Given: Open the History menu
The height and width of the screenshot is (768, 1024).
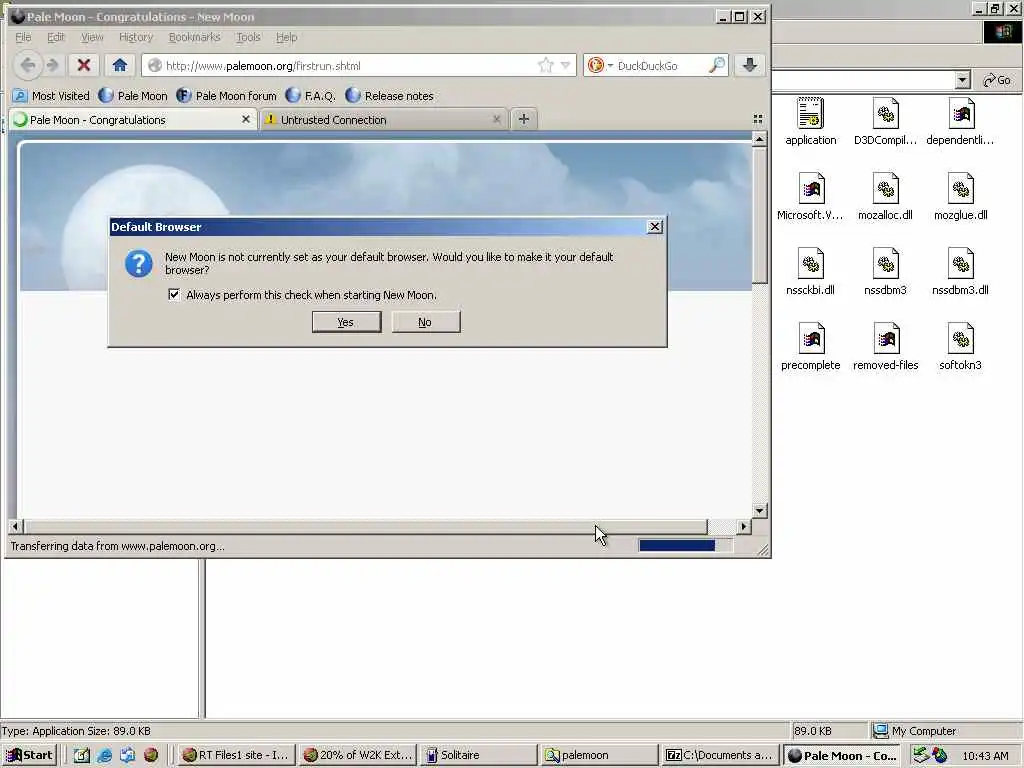Looking at the screenshot, I should [136, 37].
